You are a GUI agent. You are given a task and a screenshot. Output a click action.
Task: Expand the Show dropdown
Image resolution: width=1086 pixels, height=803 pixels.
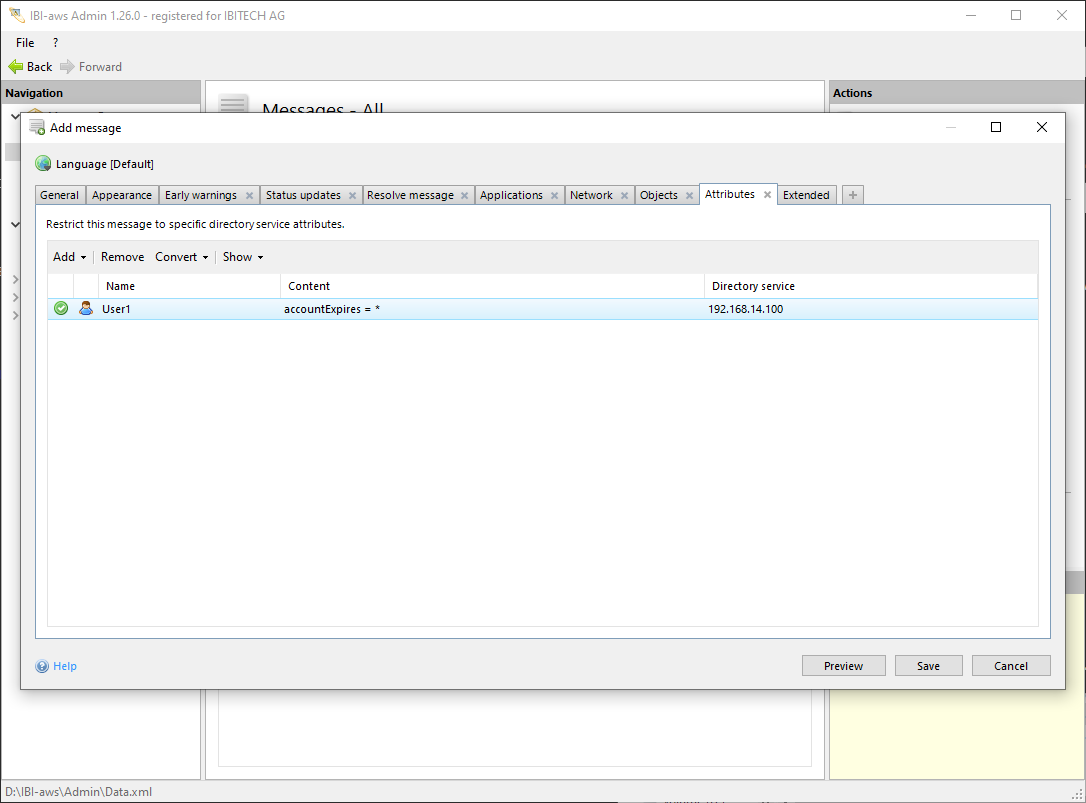tap(243, 257)
